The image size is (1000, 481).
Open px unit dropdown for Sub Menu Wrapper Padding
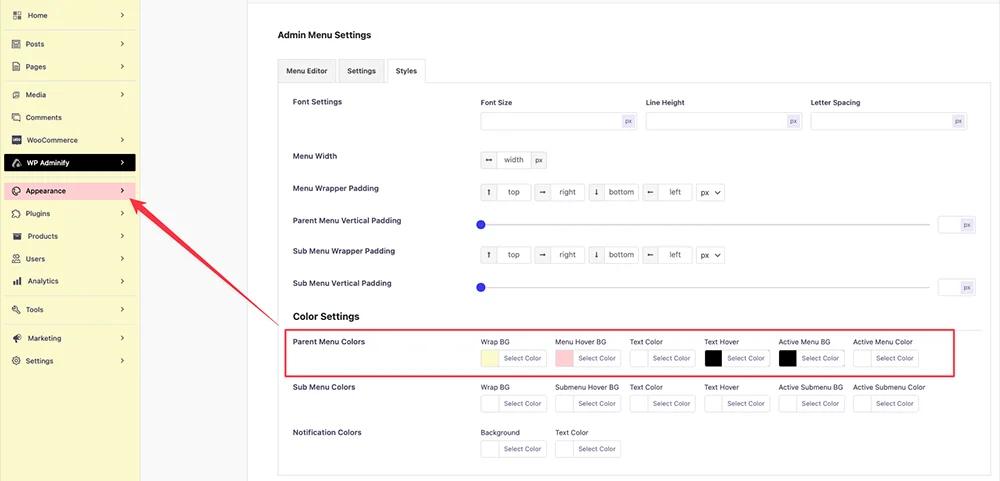tap(710, 255)
